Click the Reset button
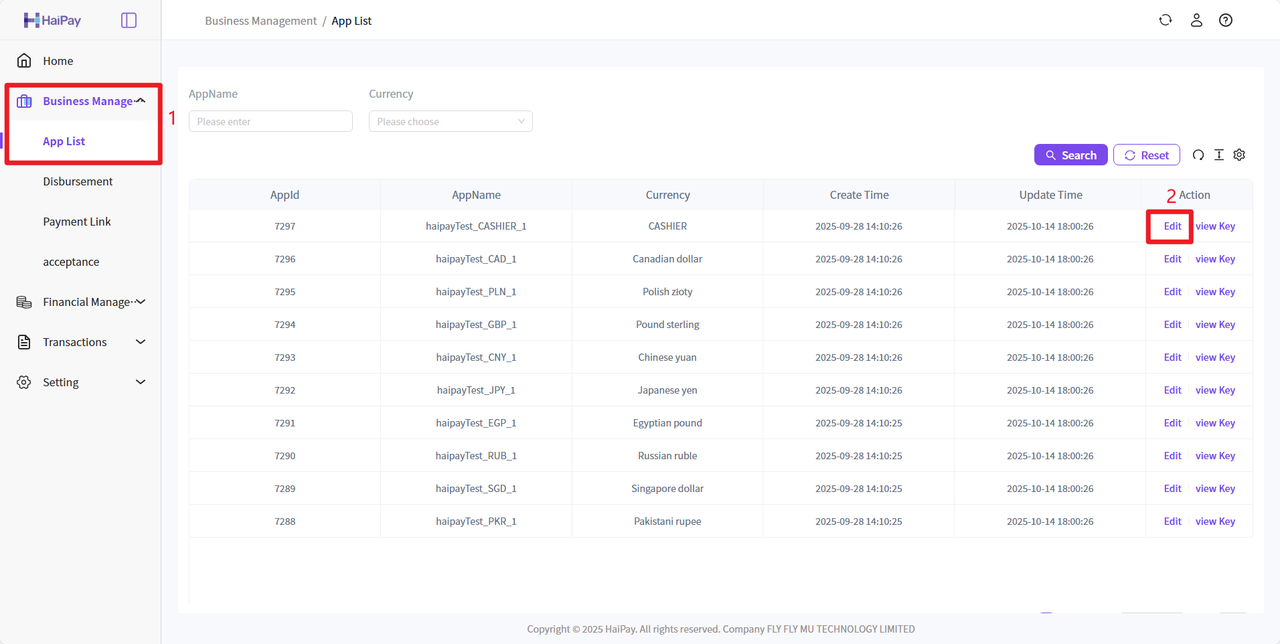Image resolution: width=1280 pixels, height=644 pixels. 1146,155
